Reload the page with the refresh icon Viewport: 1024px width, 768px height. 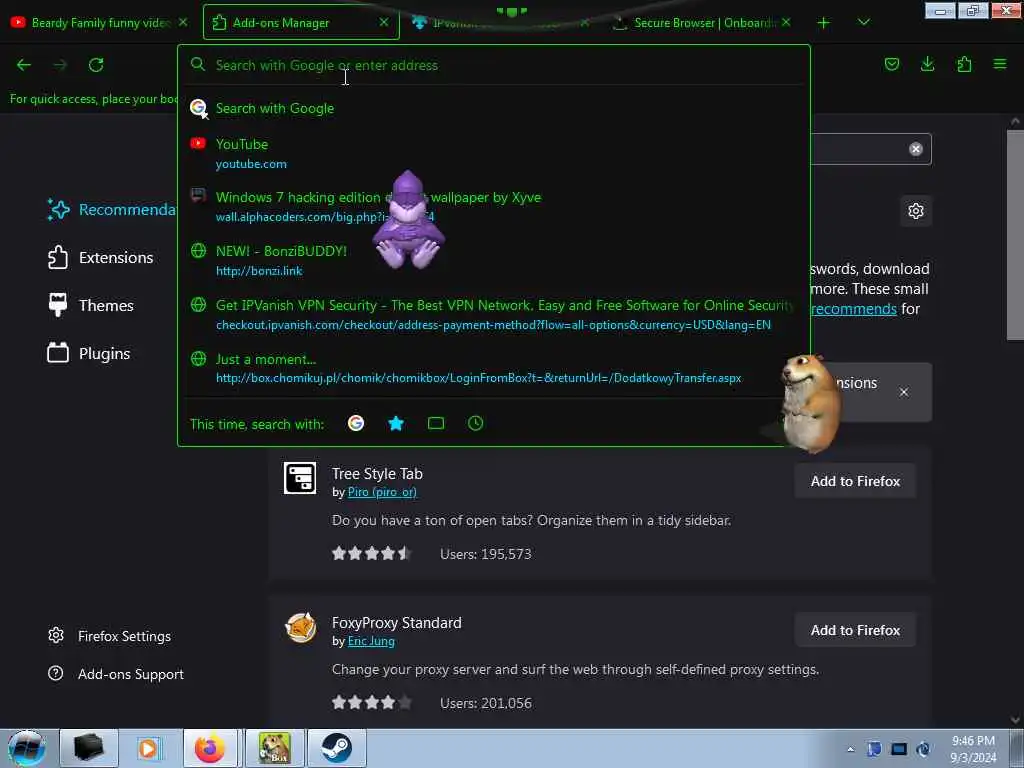click(96, 65)
